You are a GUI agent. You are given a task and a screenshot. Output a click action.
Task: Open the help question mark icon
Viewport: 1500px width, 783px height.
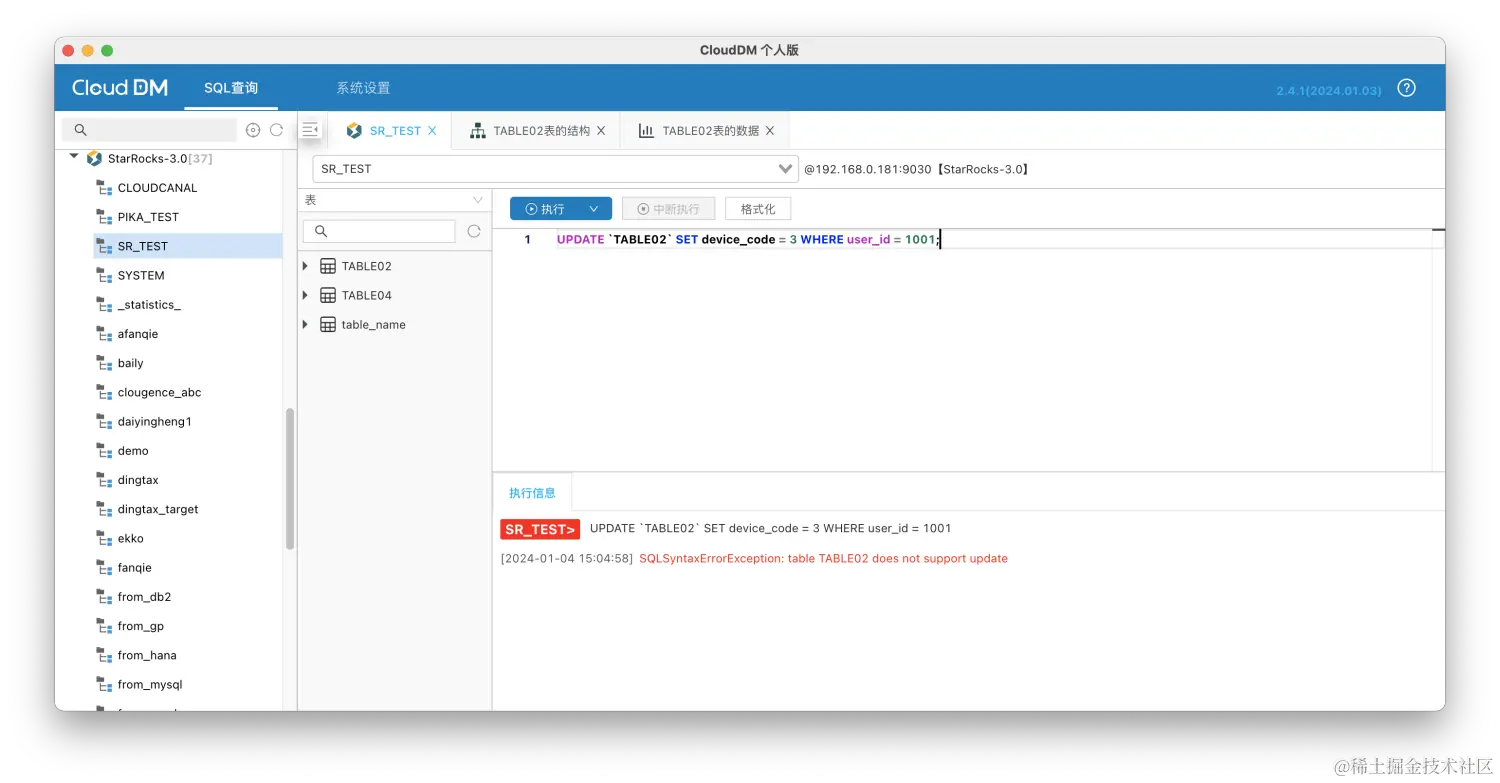click(x=1406, y=88)
